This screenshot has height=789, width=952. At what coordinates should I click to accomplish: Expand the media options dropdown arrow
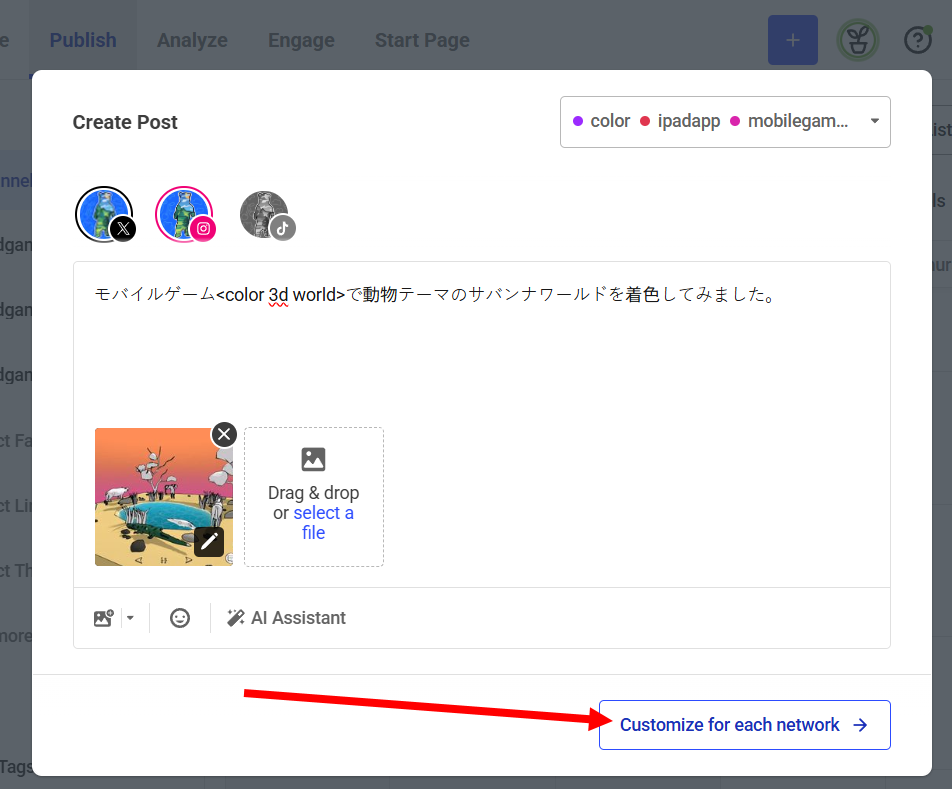coord(130,618)
